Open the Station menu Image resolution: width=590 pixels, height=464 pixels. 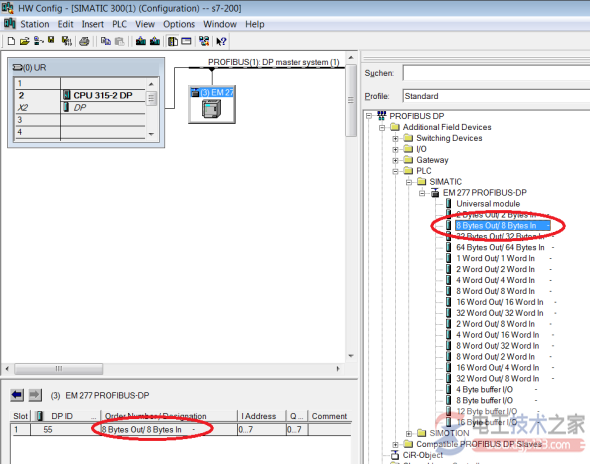click(x=35, y=24)
